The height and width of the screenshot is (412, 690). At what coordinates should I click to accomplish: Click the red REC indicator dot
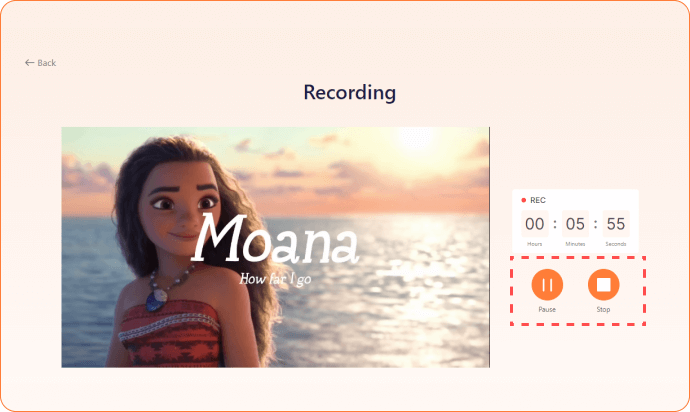click(524, 200)
